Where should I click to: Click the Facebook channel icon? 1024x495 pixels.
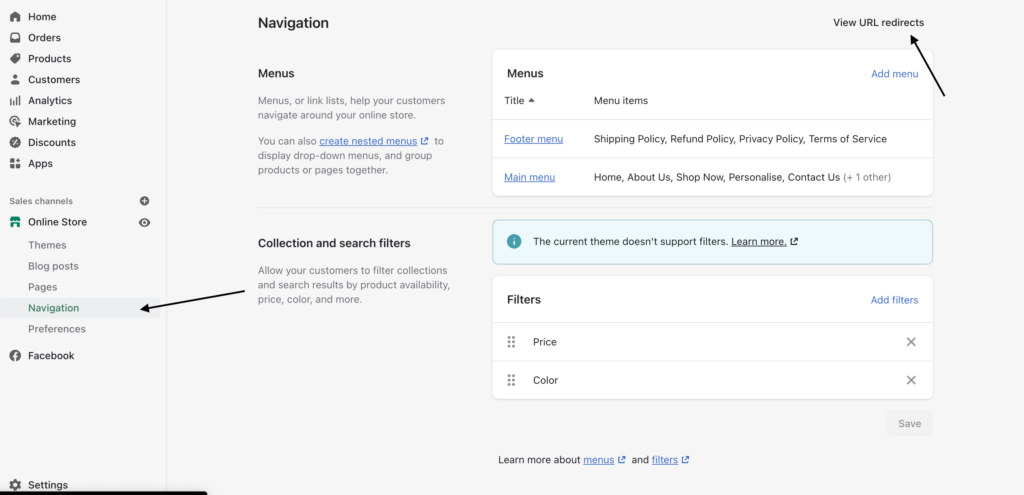pyautogui.click(x=15, y=356)
